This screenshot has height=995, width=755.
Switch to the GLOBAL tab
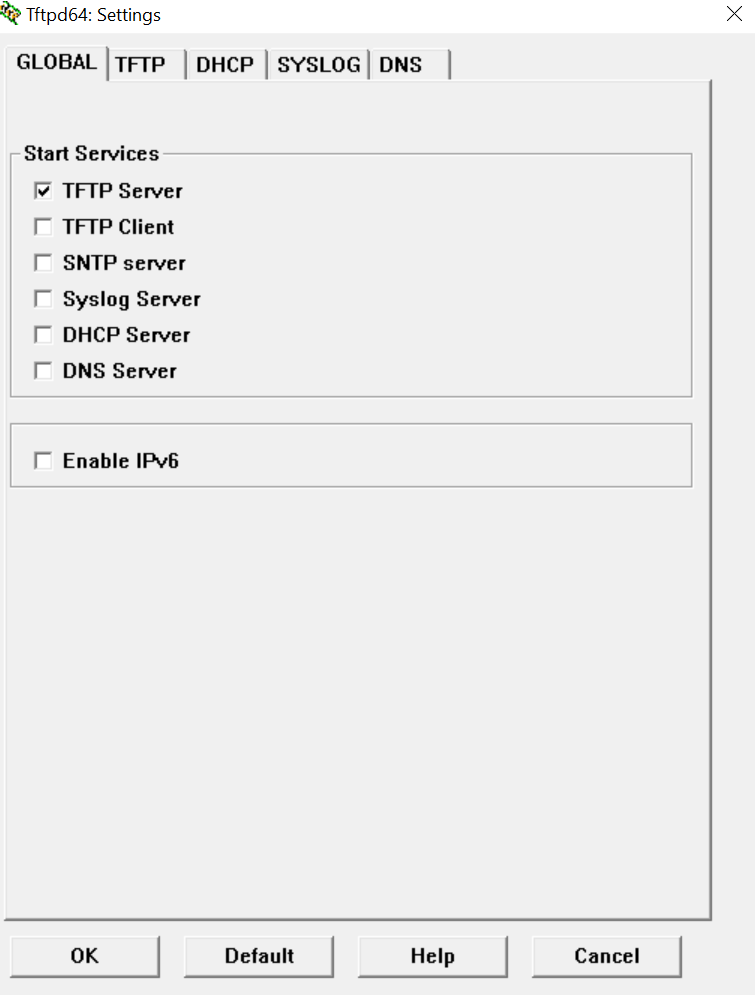pyautogui.click(x=57, y=62)
